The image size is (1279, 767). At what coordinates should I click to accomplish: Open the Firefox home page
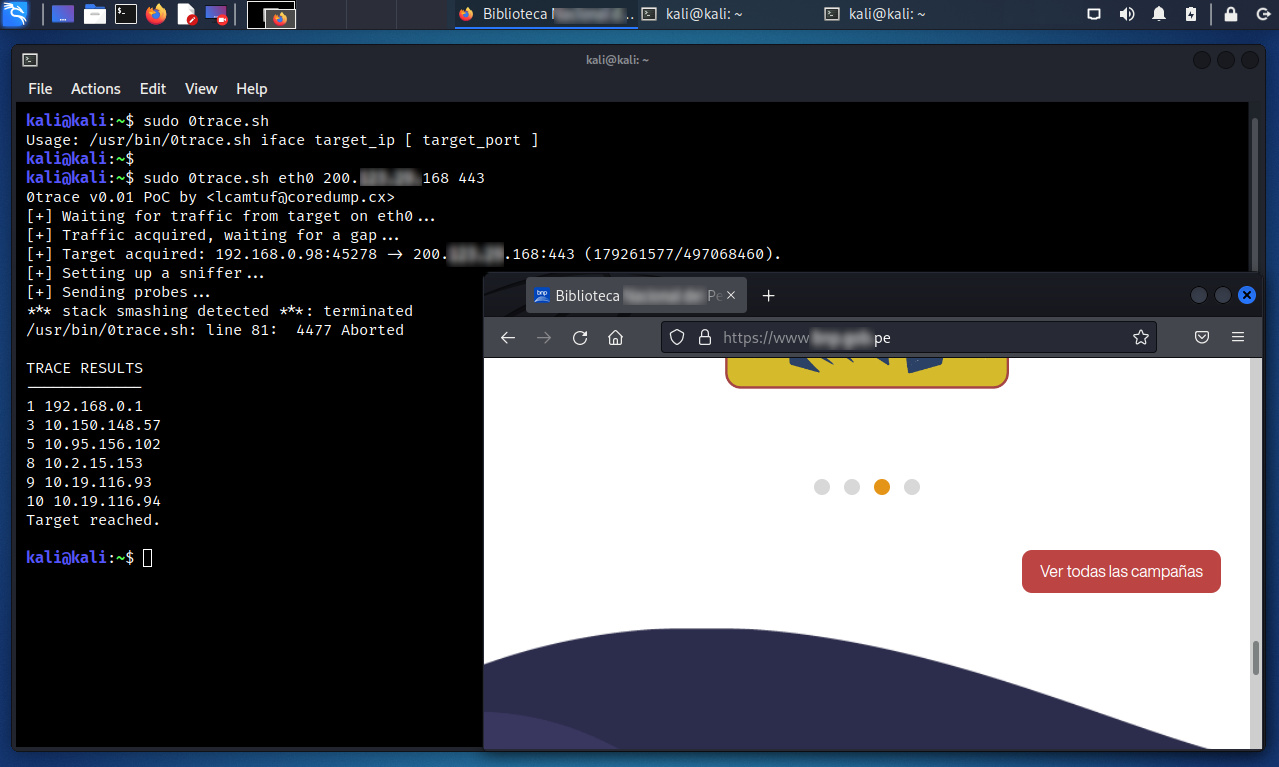pyautogui.click(x=616, y=338)
